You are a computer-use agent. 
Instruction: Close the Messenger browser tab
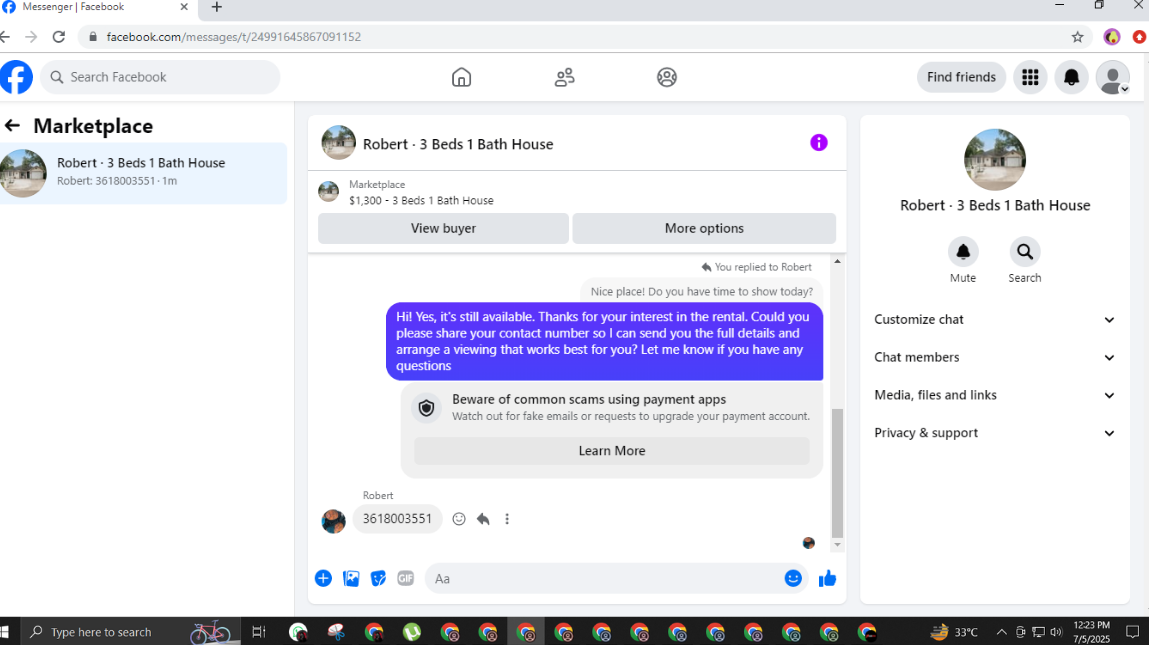click(x=184, y=7)
